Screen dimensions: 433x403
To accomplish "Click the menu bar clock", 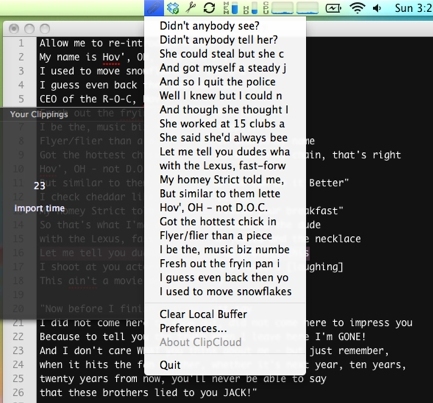I will (413, 8).
